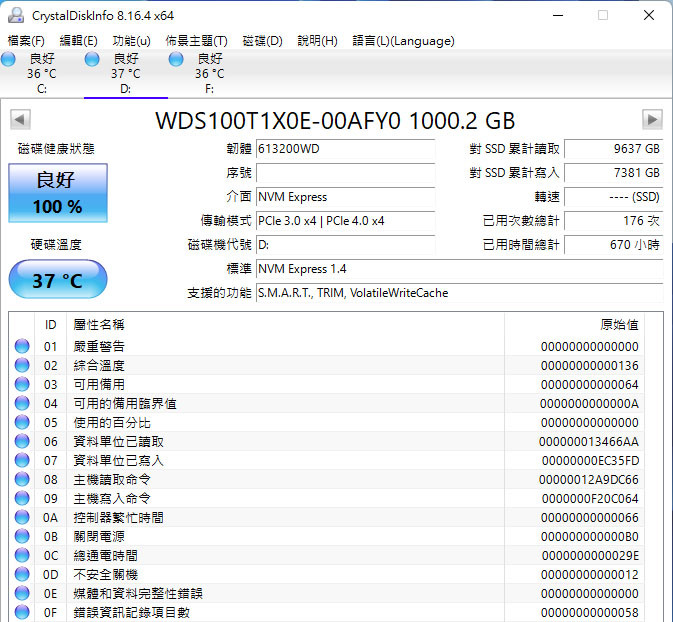Select raw value 0000000F20C064

590,498
